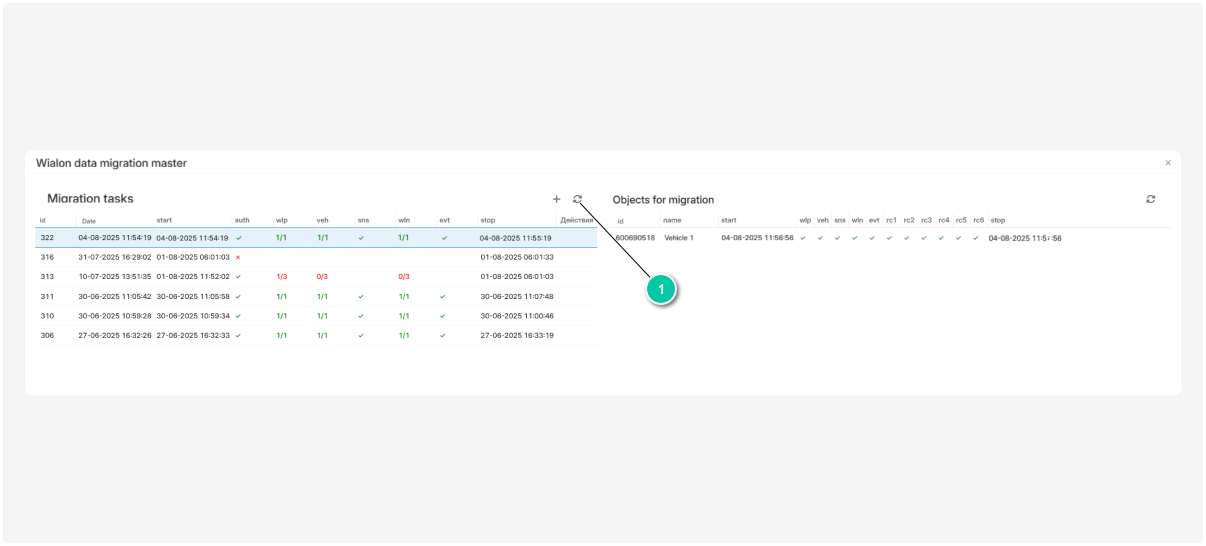Refresh the Migration tasks list

tap(577, 199)
